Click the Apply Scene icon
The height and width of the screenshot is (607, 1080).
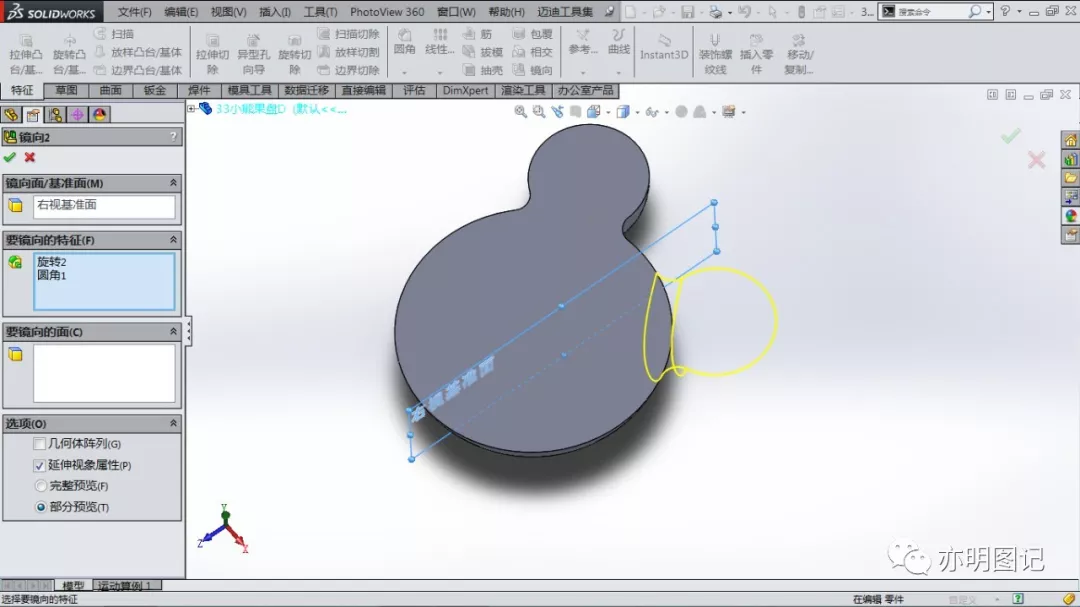tap(700, 112)
